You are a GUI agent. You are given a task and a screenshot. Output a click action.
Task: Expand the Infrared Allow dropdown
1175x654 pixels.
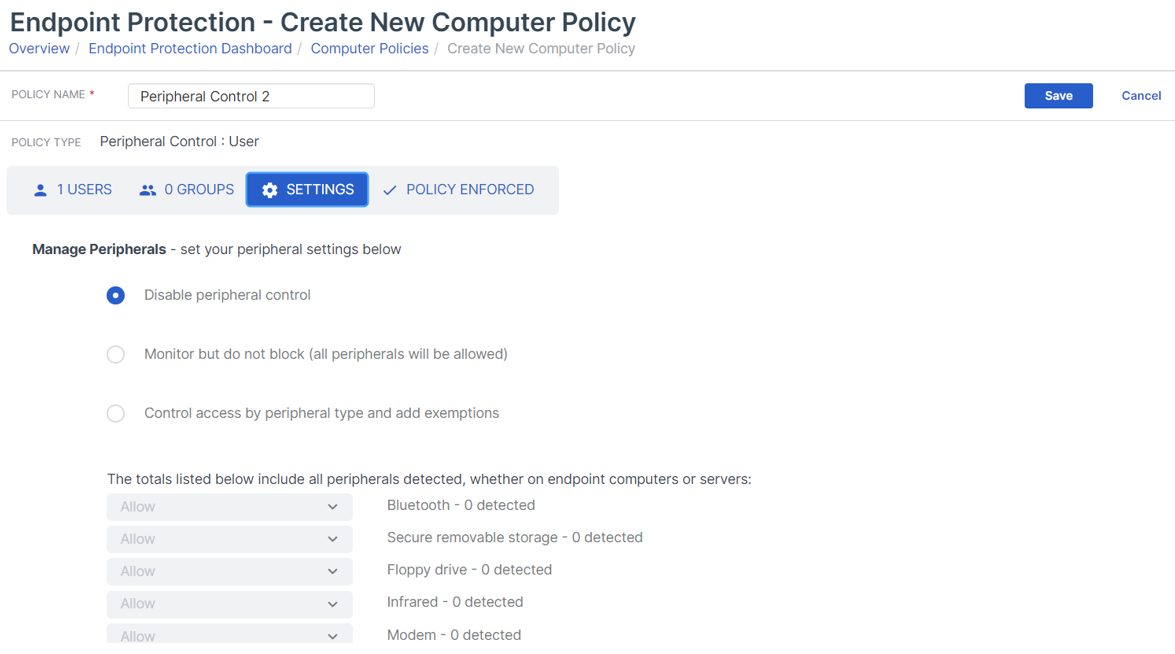229,603
